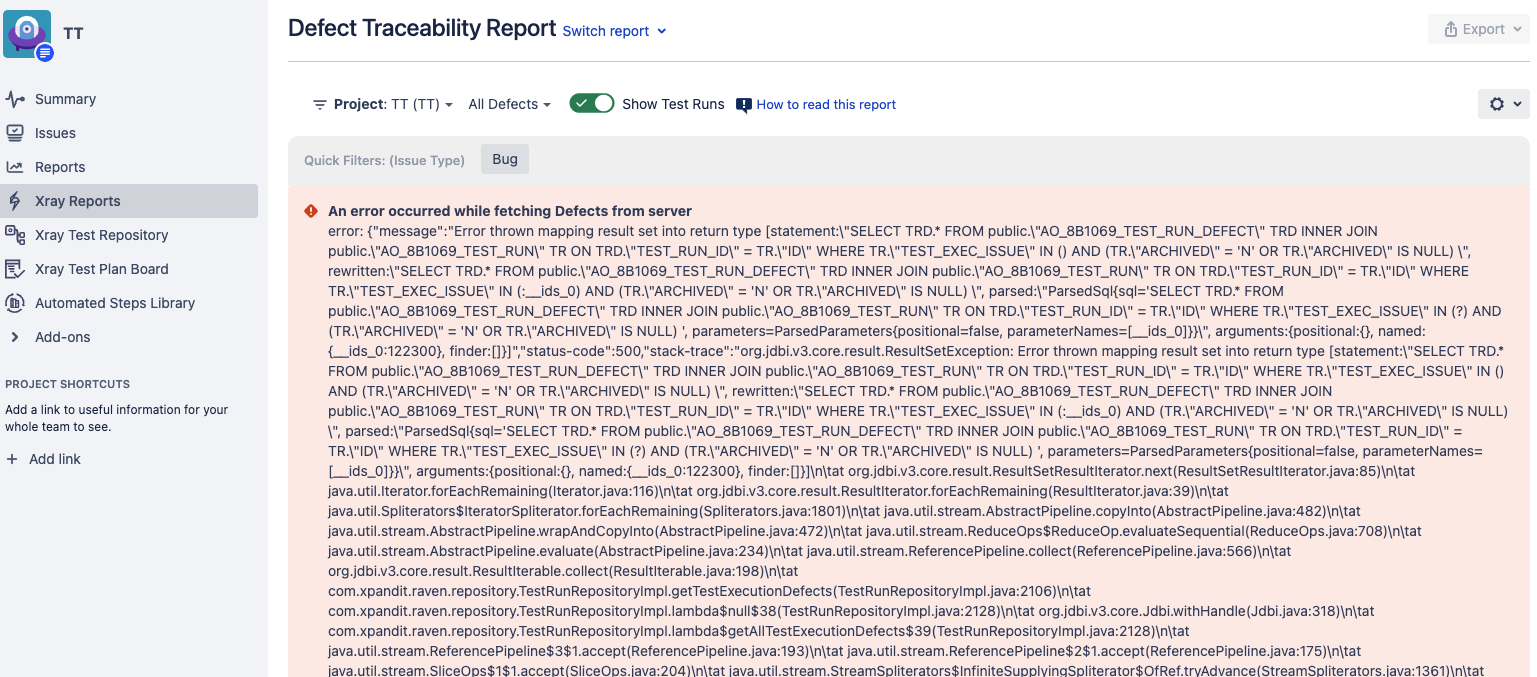The image size is (1537, 677).
Task: Toggle off Show Test Runs switch
Action: [591, 104]
